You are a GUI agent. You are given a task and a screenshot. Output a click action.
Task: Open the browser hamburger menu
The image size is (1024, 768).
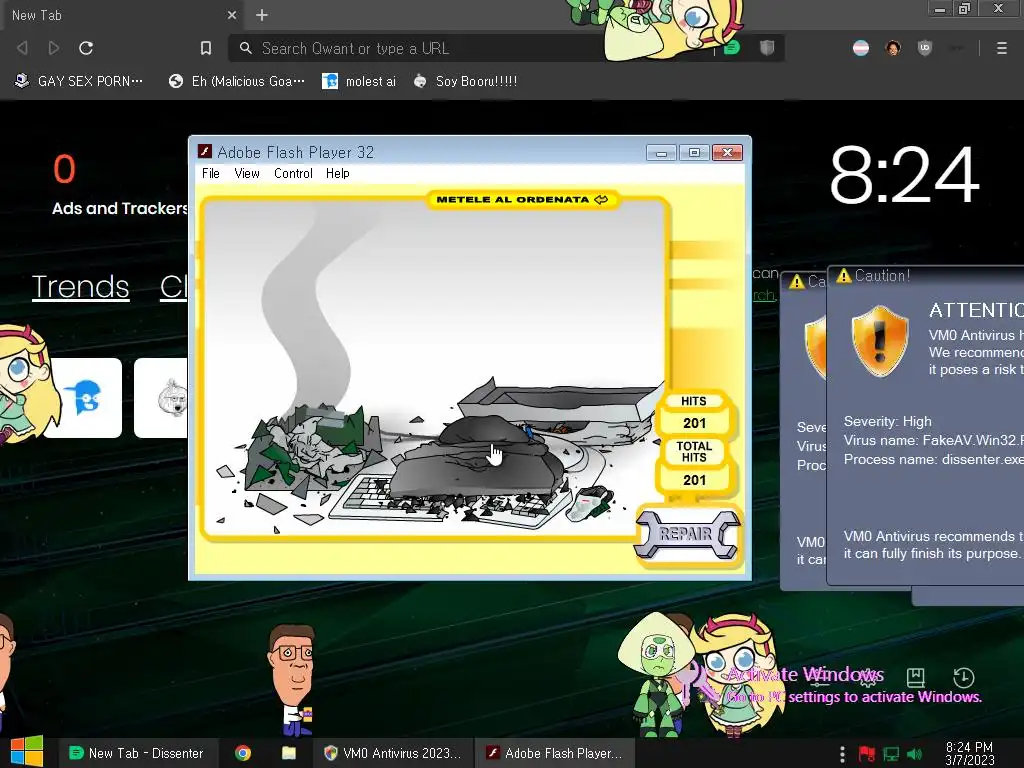pyautogui.click(x=1001, y=48)
